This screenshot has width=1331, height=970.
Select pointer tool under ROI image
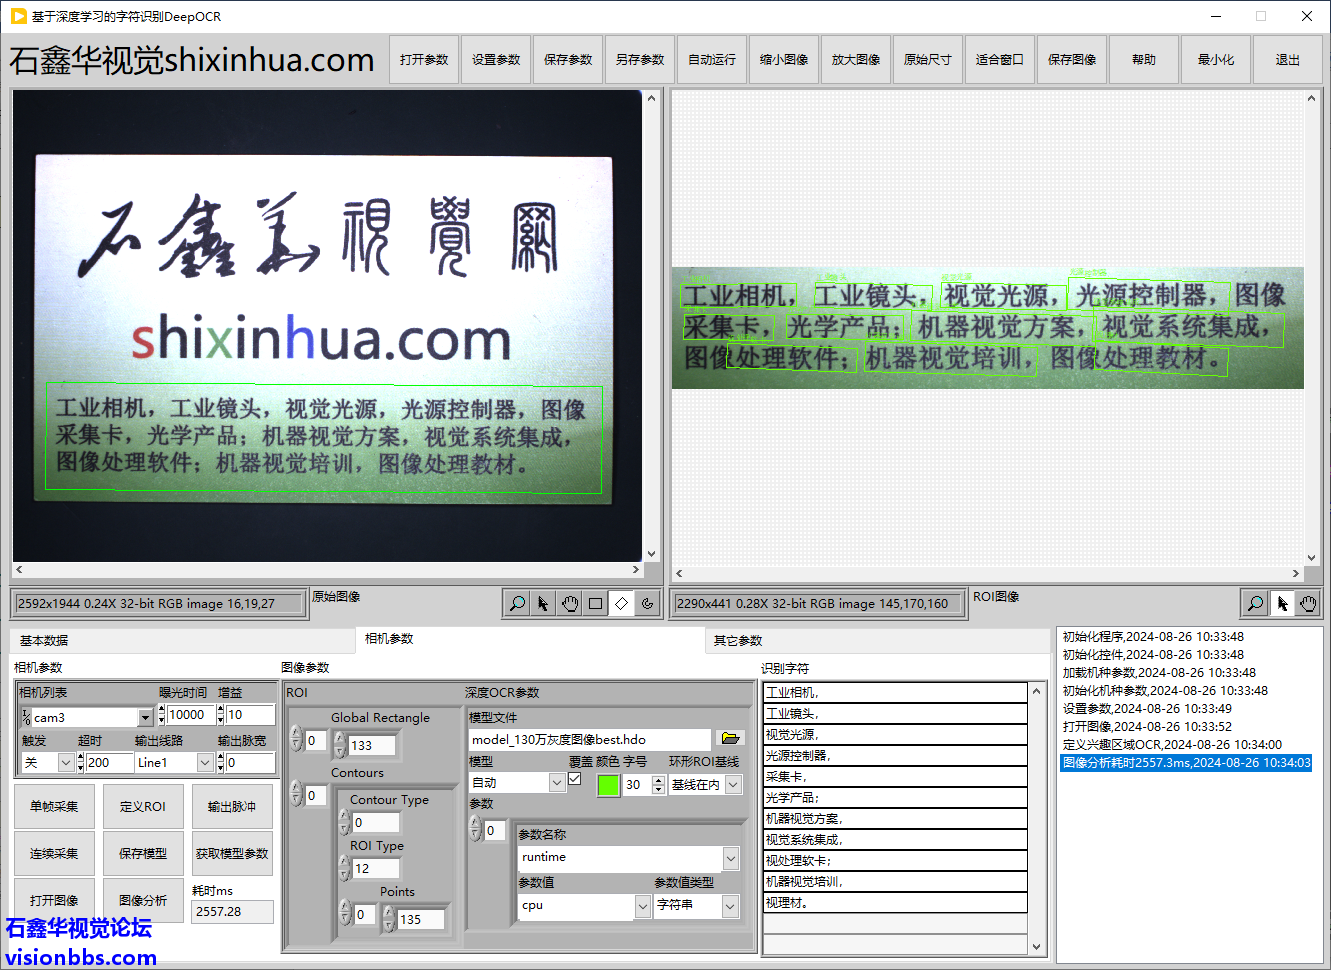pyautogui.click(x=1282, y=603)
